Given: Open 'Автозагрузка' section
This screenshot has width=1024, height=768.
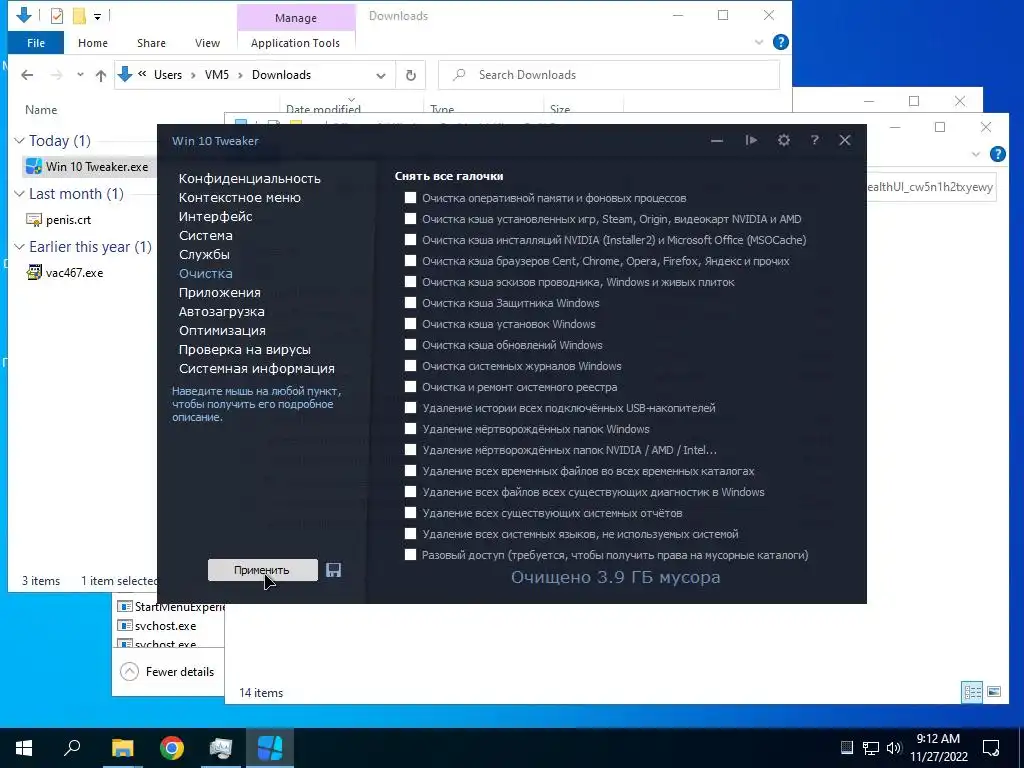Looking at the screenshot, I should coord(221,312).
